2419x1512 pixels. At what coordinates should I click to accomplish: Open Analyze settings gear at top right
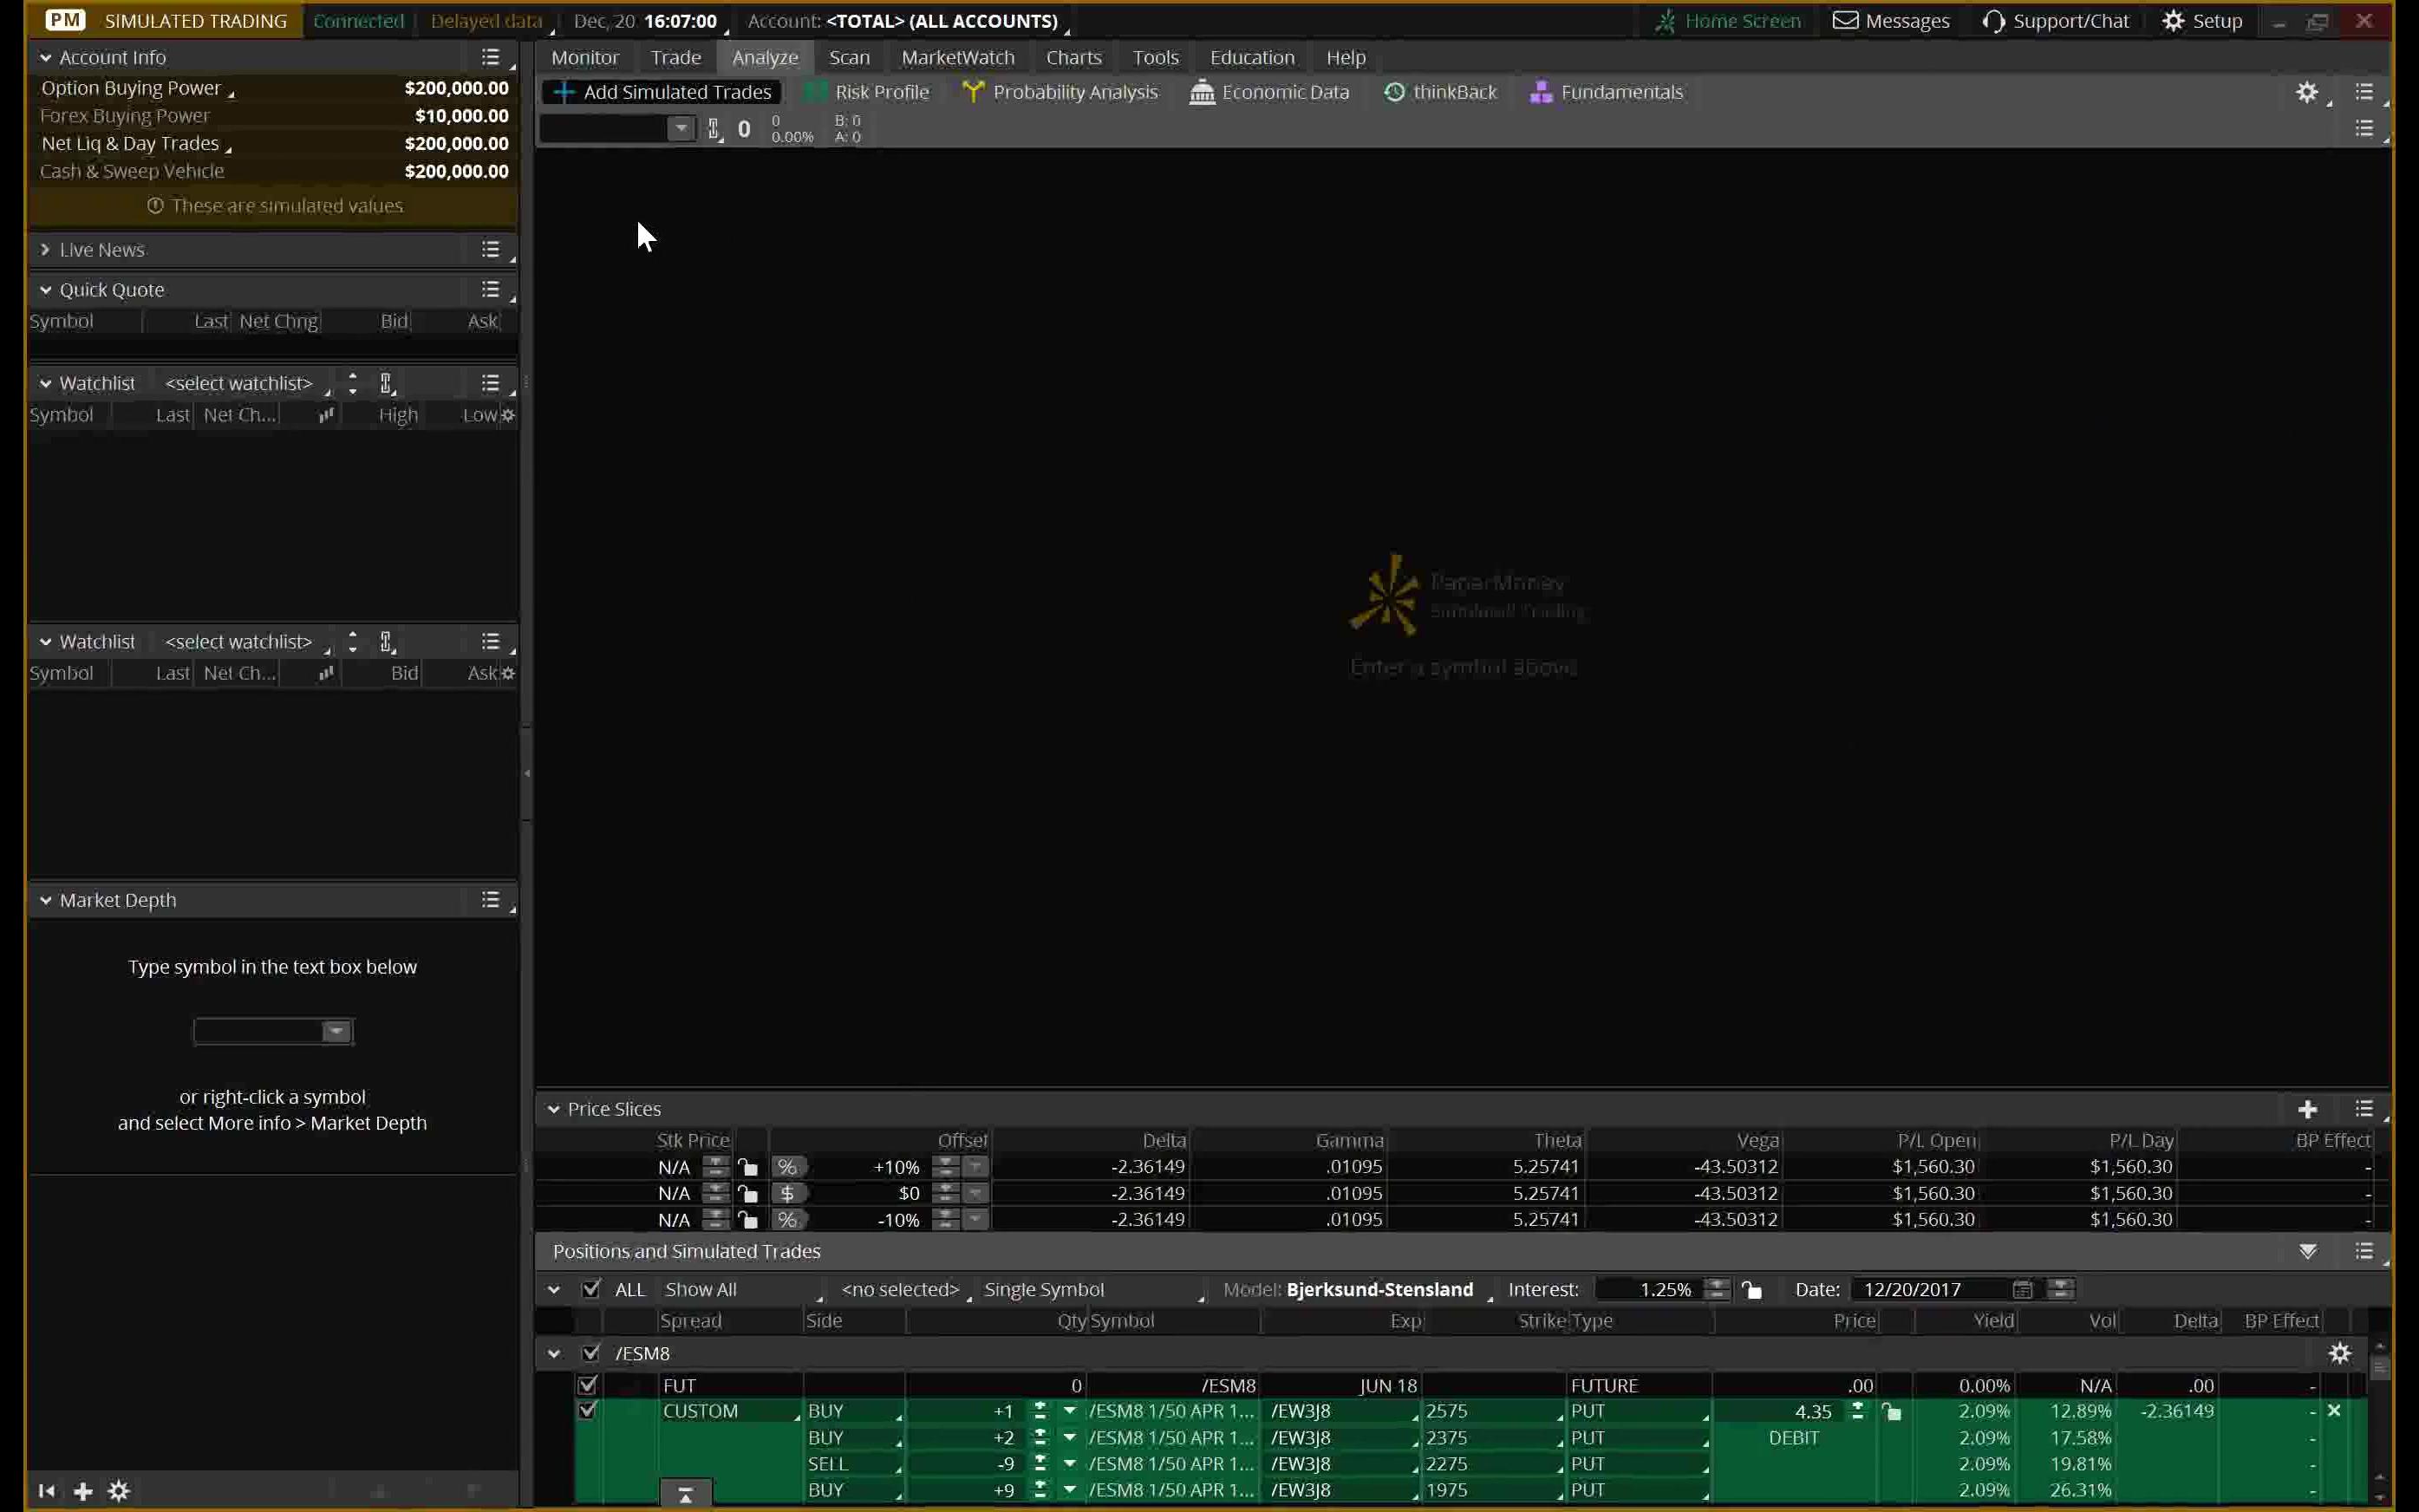pos(2307,92)
